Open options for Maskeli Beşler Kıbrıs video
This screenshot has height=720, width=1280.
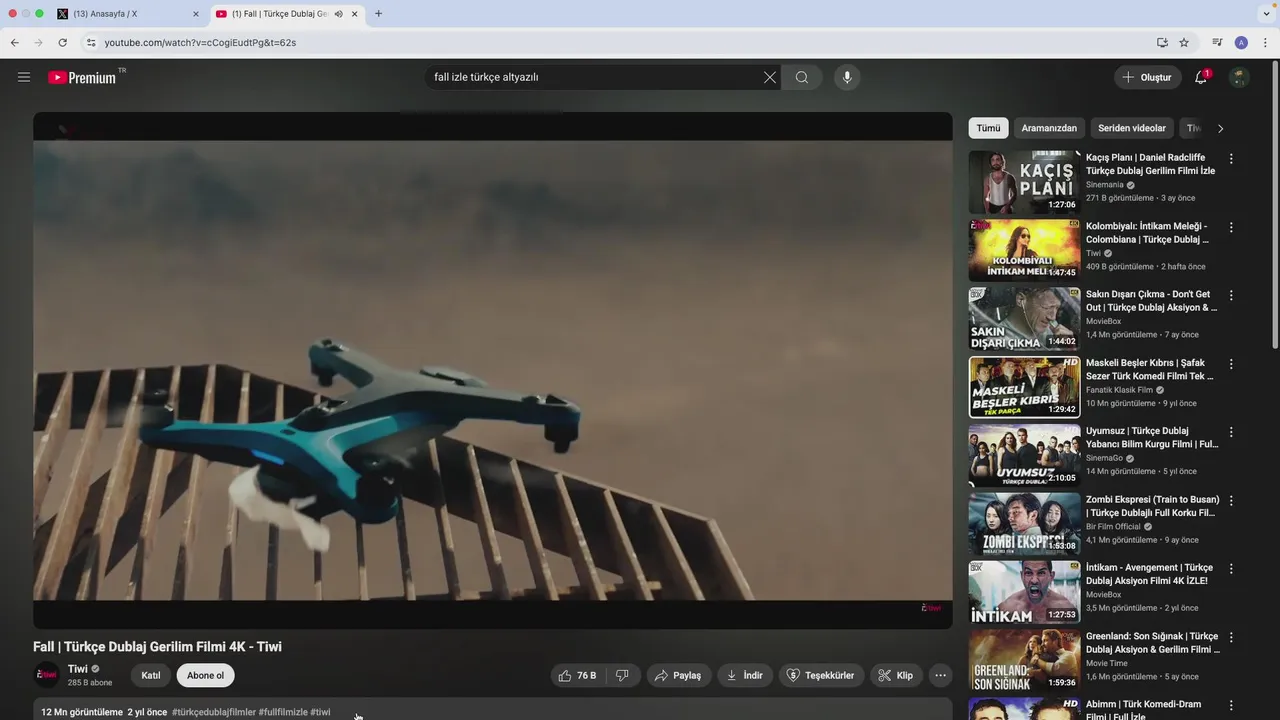point(1231,364)
